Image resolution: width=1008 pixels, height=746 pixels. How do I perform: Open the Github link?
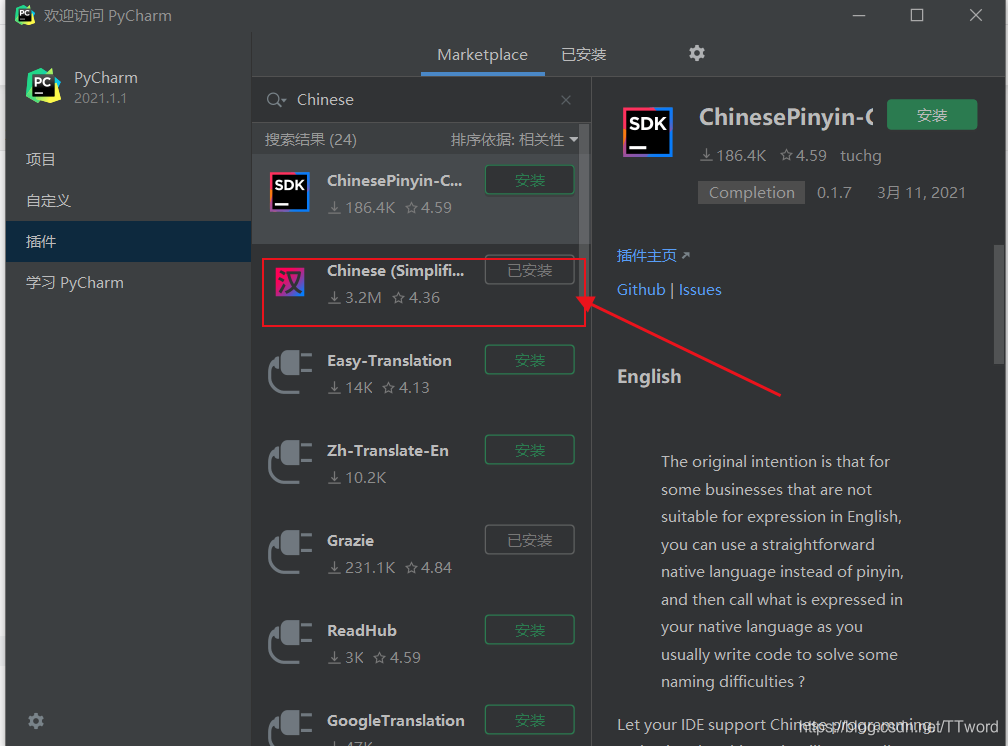[x=641, y=289]
